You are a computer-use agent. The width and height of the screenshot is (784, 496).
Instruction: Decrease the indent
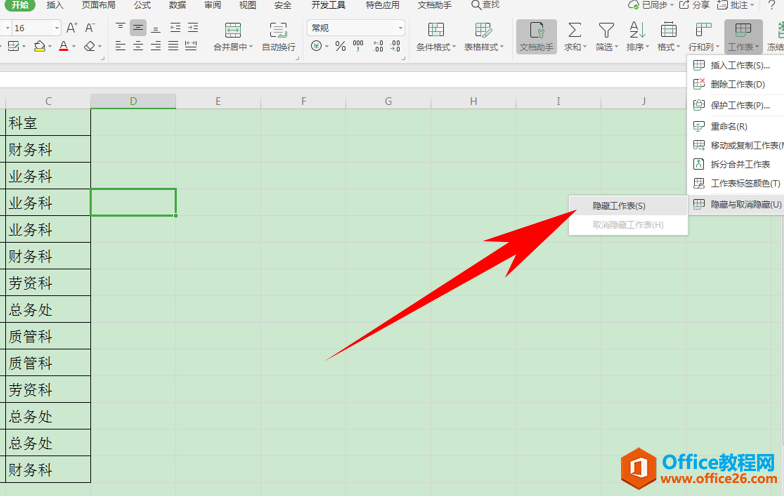point(175,28)
